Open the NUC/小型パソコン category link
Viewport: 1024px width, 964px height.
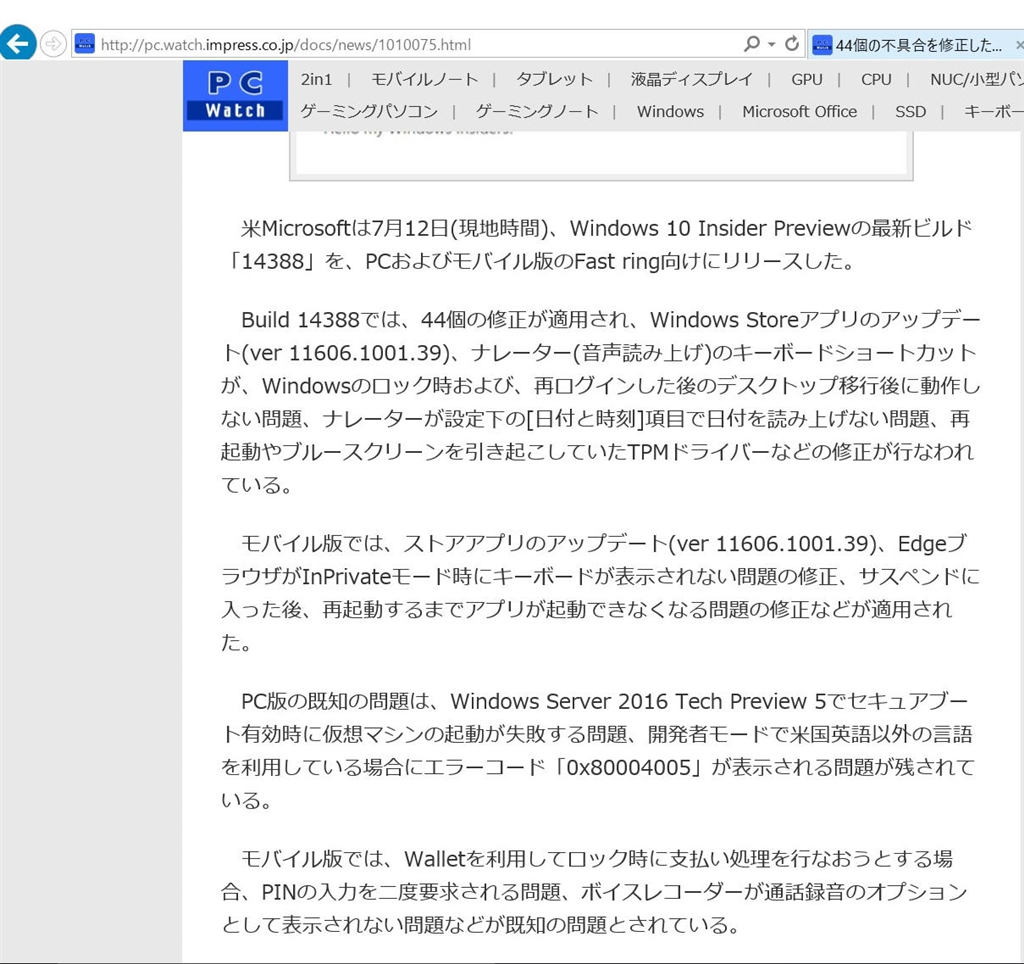pos(977,79)
